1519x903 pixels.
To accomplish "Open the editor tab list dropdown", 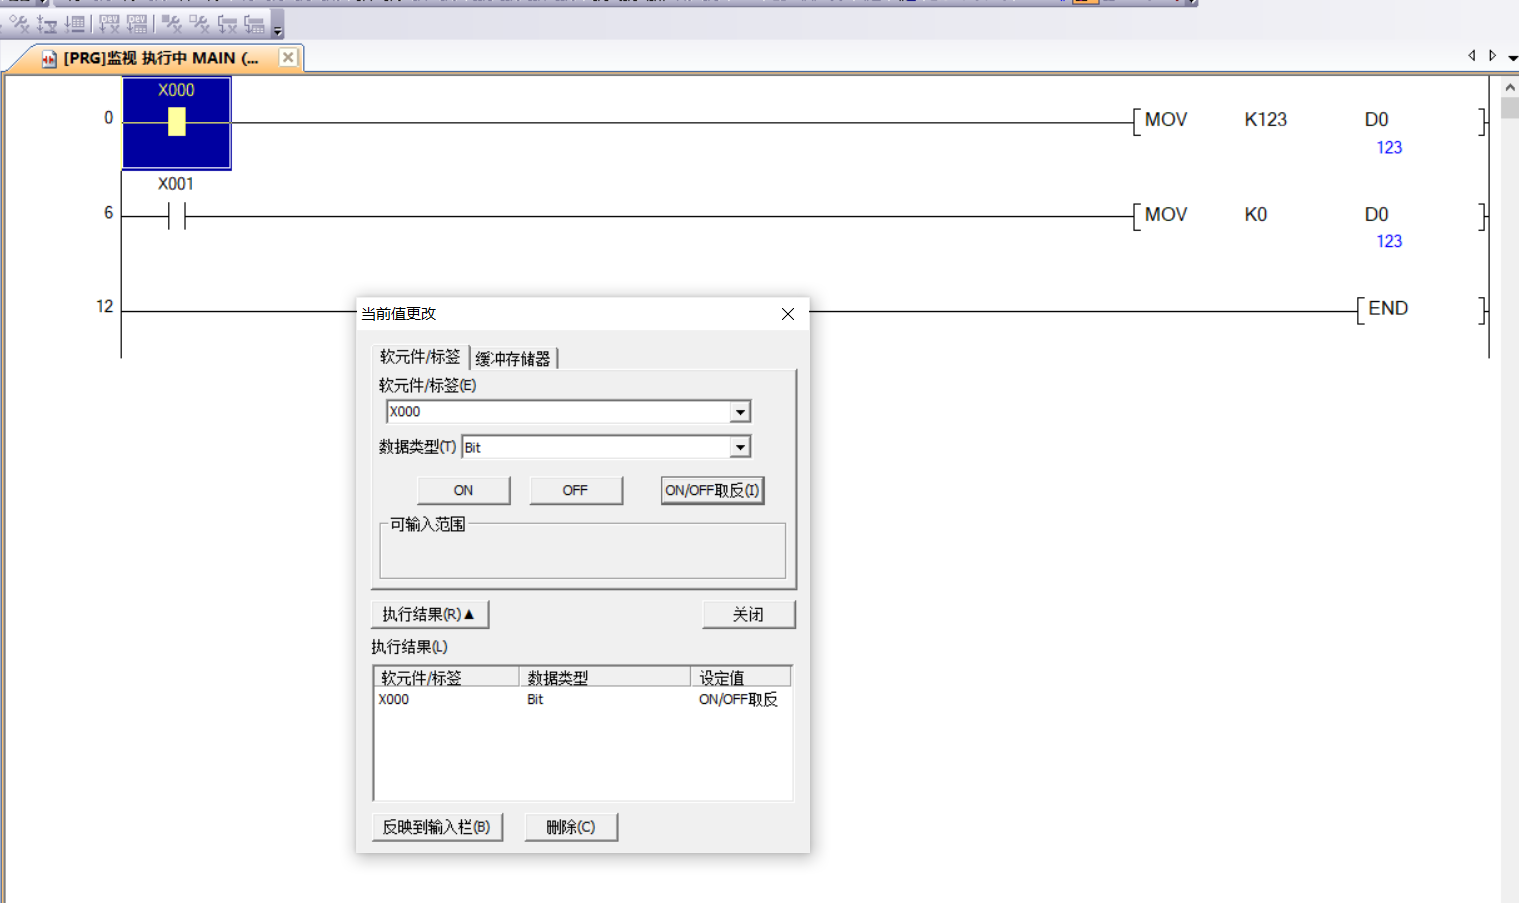I will pyautogui.click(x=1512, y=57).
